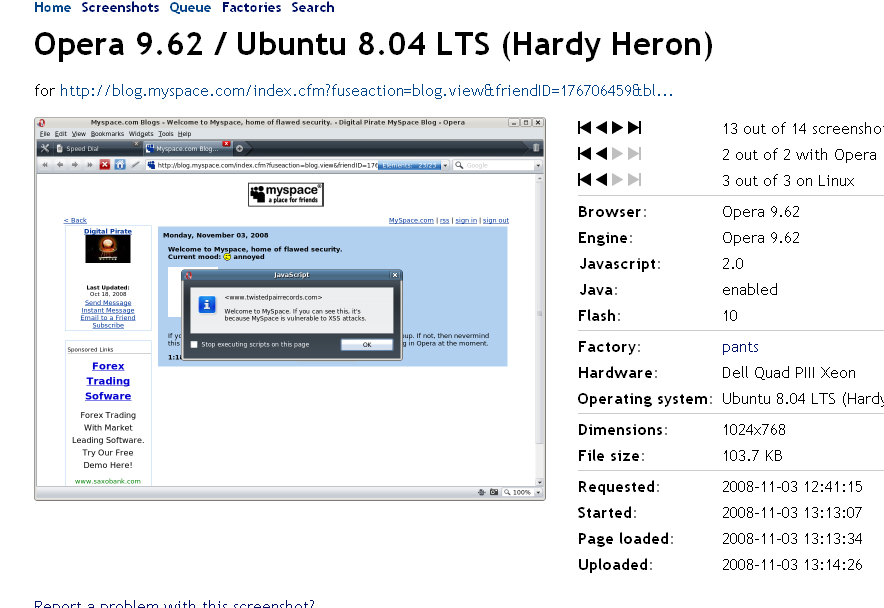The width and height of the screenshot is (884, 608).
Task: Show previous screenshot with Opera
Action: pyautogui.click(x=602, y=154)
